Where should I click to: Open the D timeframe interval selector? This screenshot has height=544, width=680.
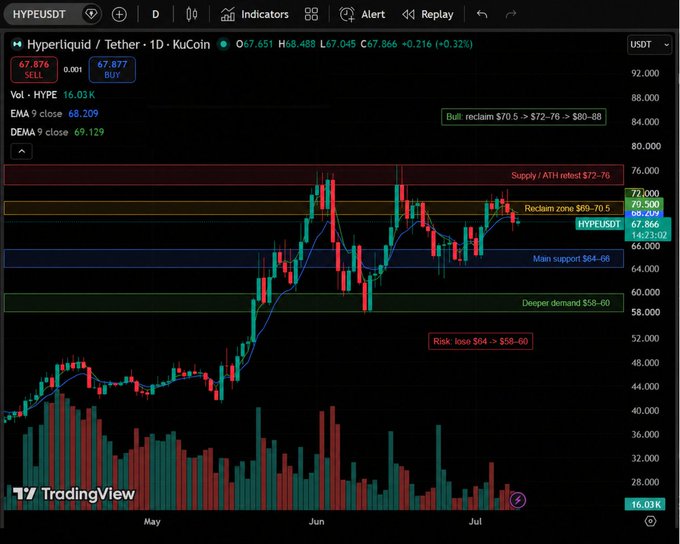[155, 14]
